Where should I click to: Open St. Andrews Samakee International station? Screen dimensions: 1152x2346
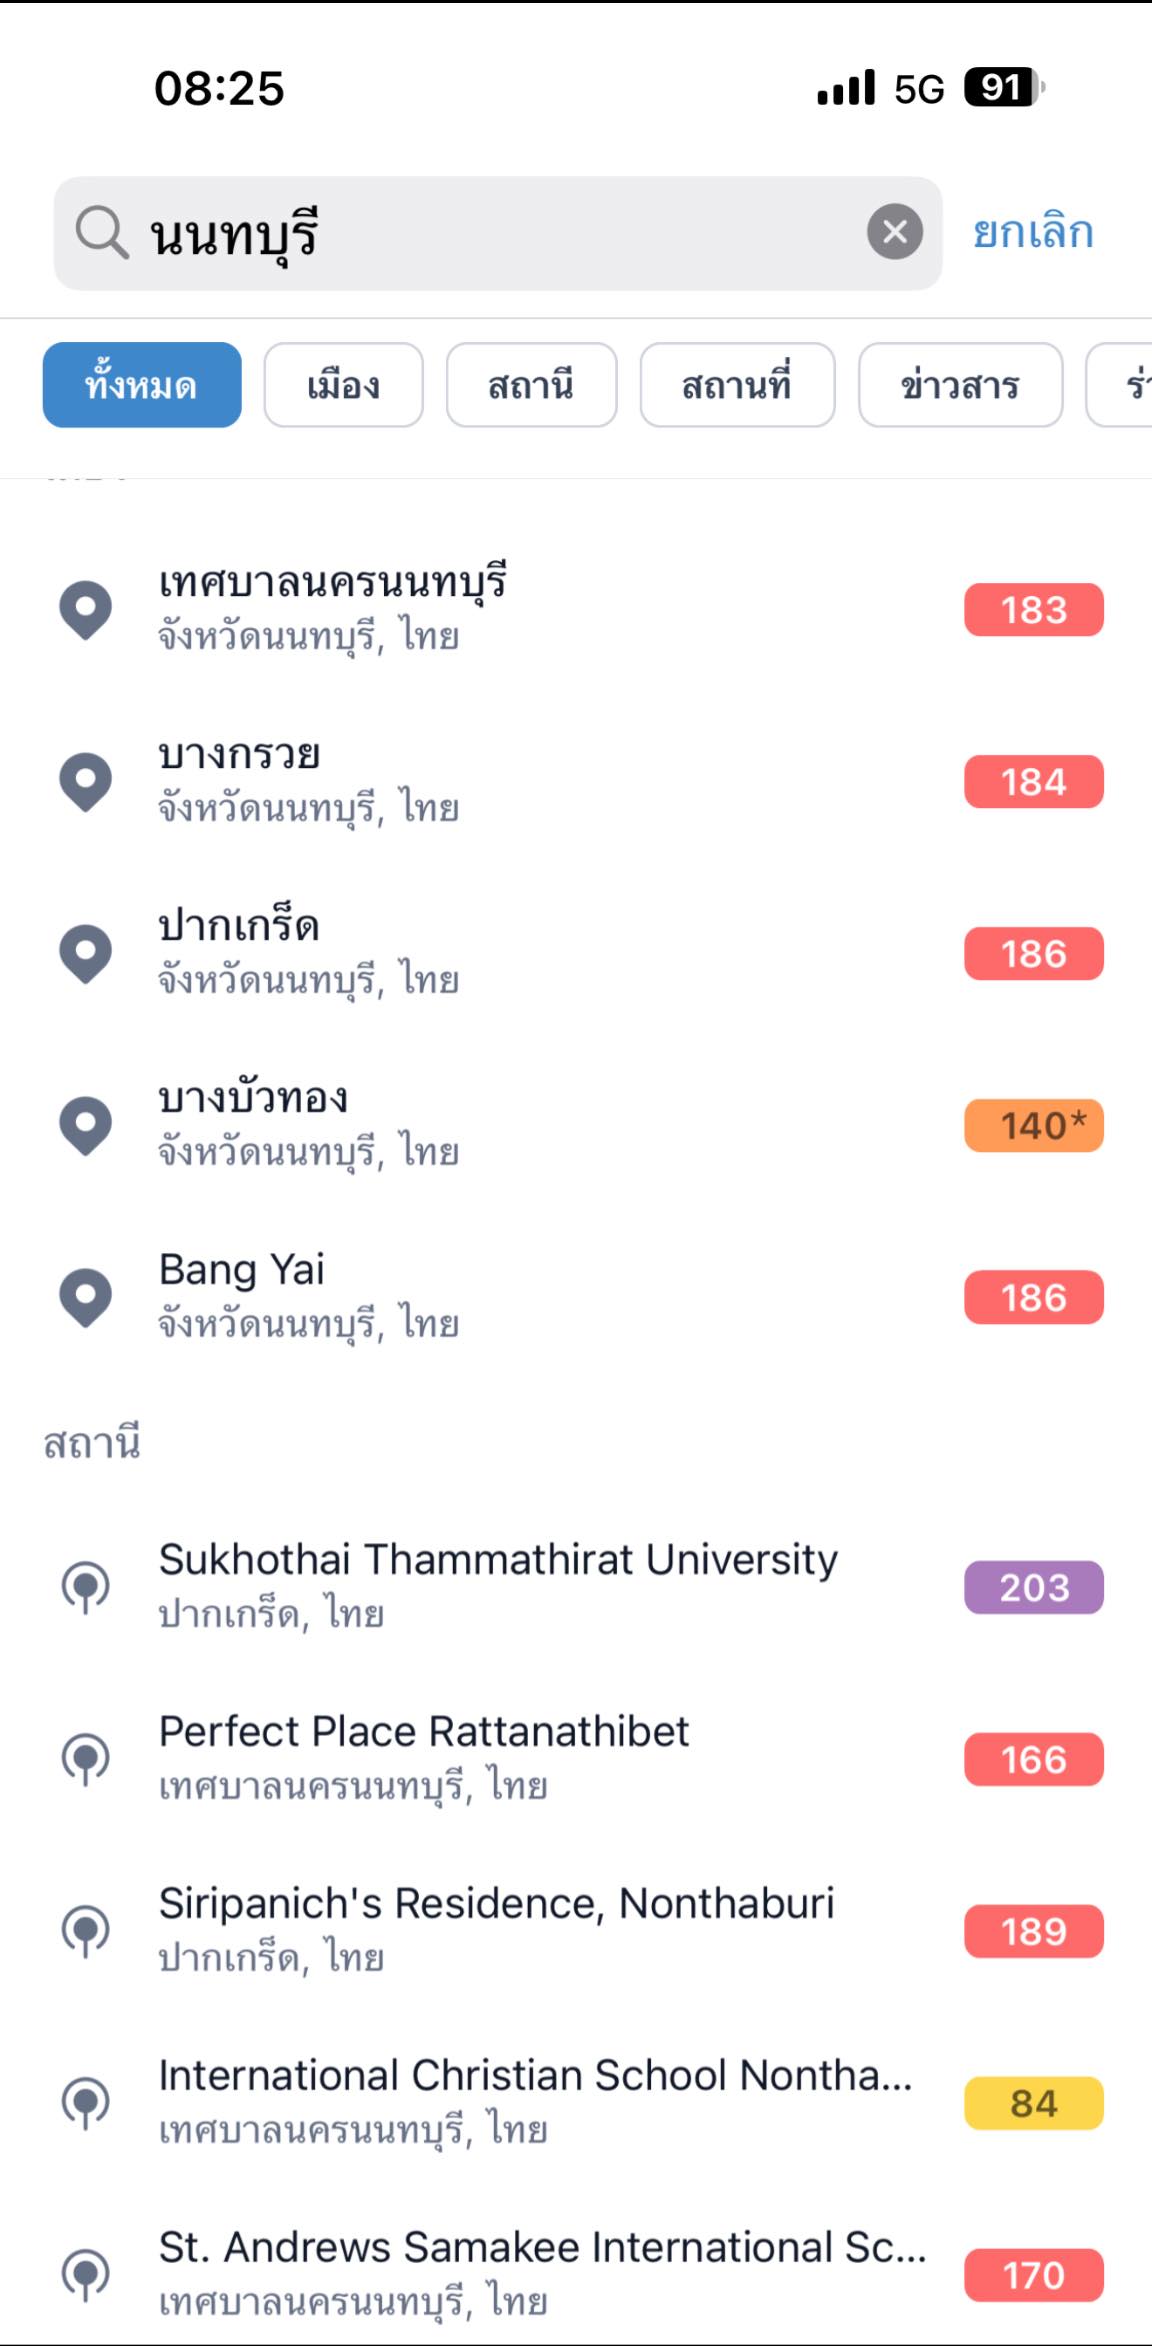540,2272
